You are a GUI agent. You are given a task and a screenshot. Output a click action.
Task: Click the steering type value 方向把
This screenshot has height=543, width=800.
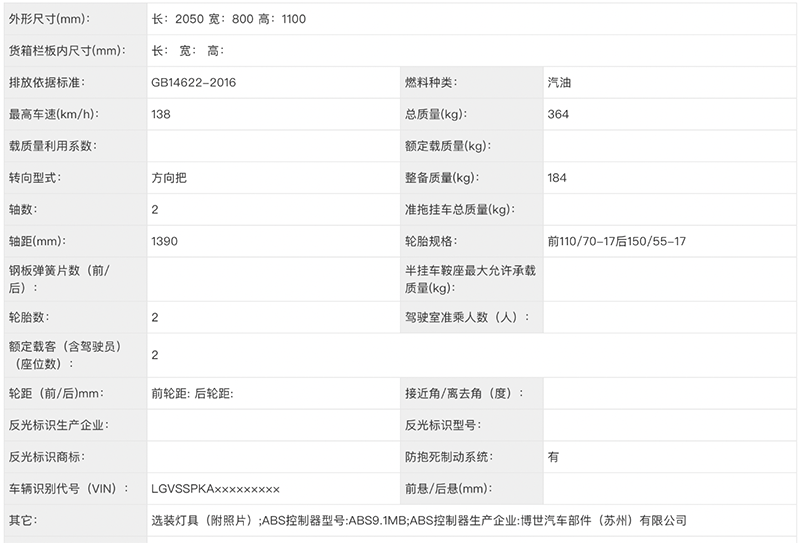point(169,178)
